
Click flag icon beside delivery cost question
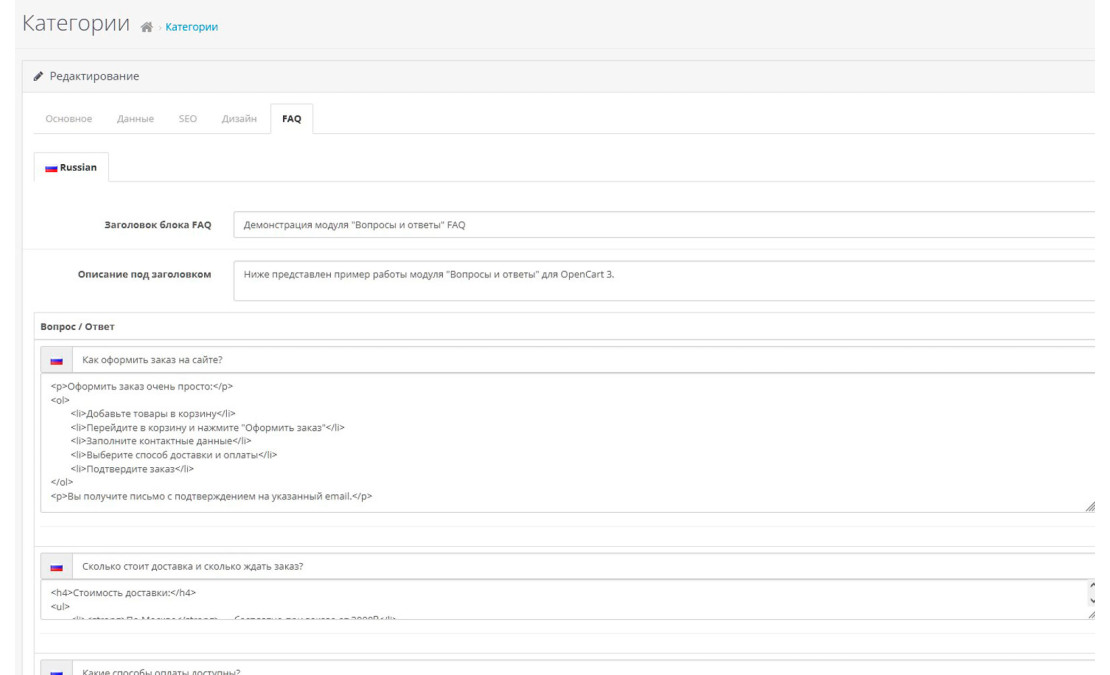tap(57, 567)
